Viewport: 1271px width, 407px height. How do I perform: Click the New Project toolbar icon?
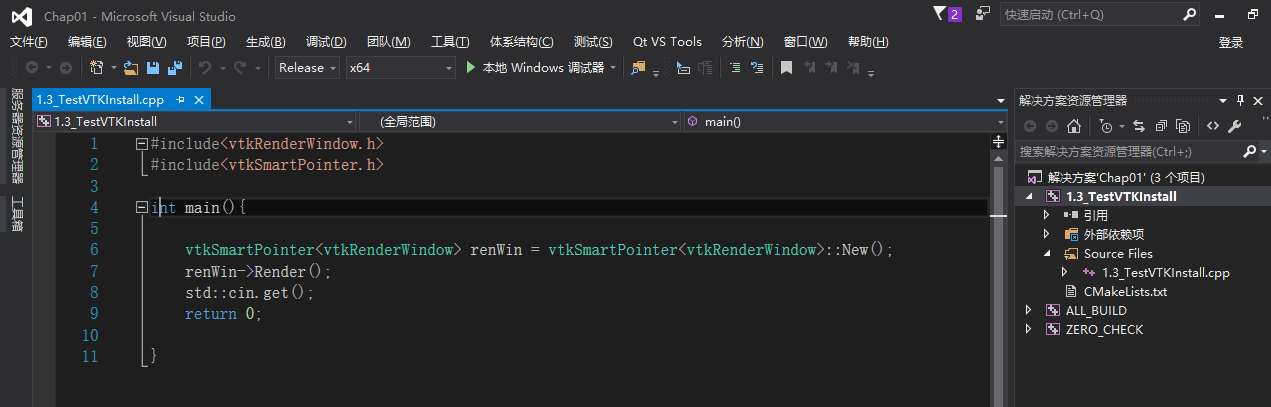point(97,68)
